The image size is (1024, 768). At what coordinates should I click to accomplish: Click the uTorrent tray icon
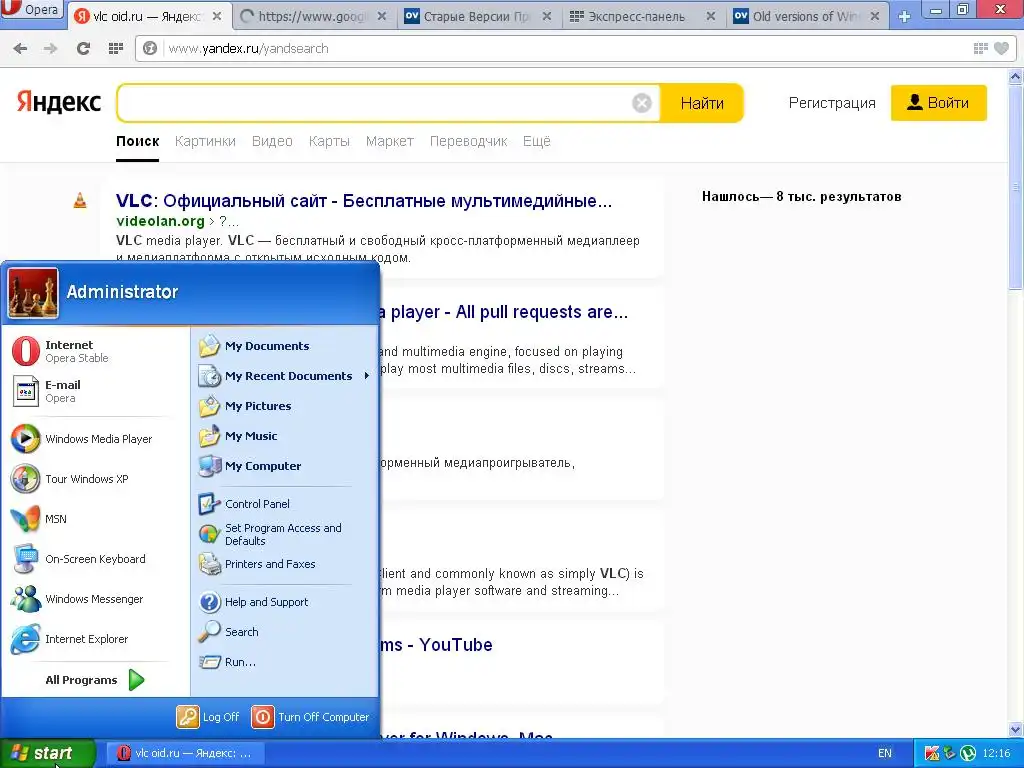(968, 753)
